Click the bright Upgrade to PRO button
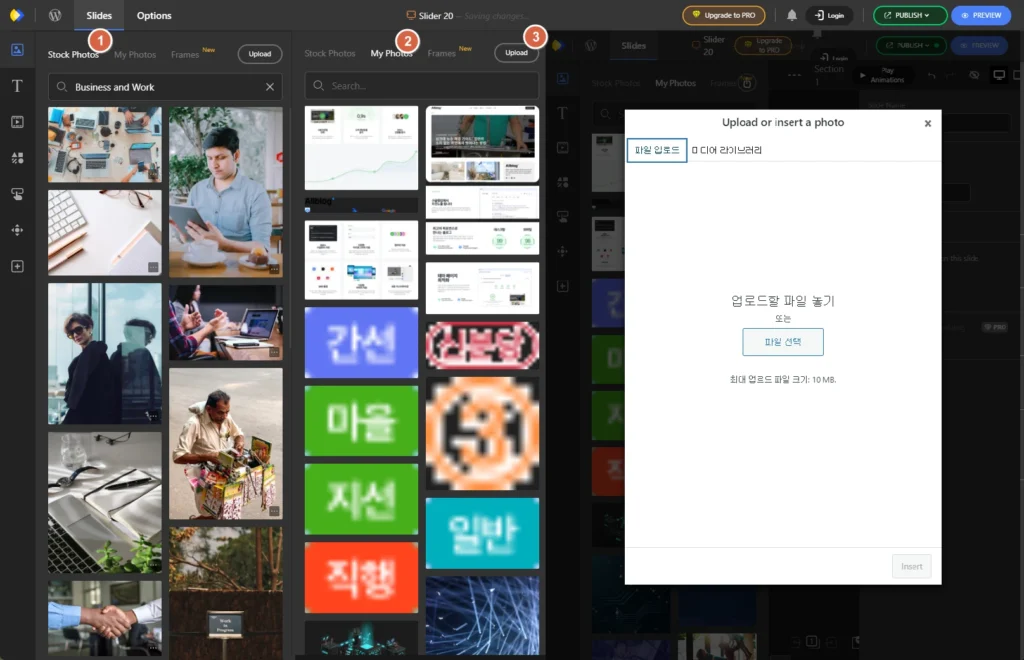 pyautogui.click(x=724, y=15)
